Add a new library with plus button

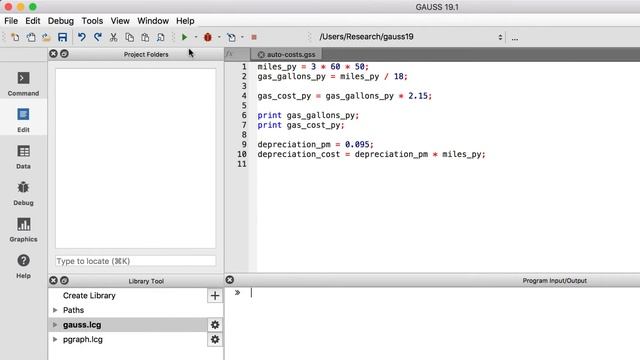coord(215,296)
